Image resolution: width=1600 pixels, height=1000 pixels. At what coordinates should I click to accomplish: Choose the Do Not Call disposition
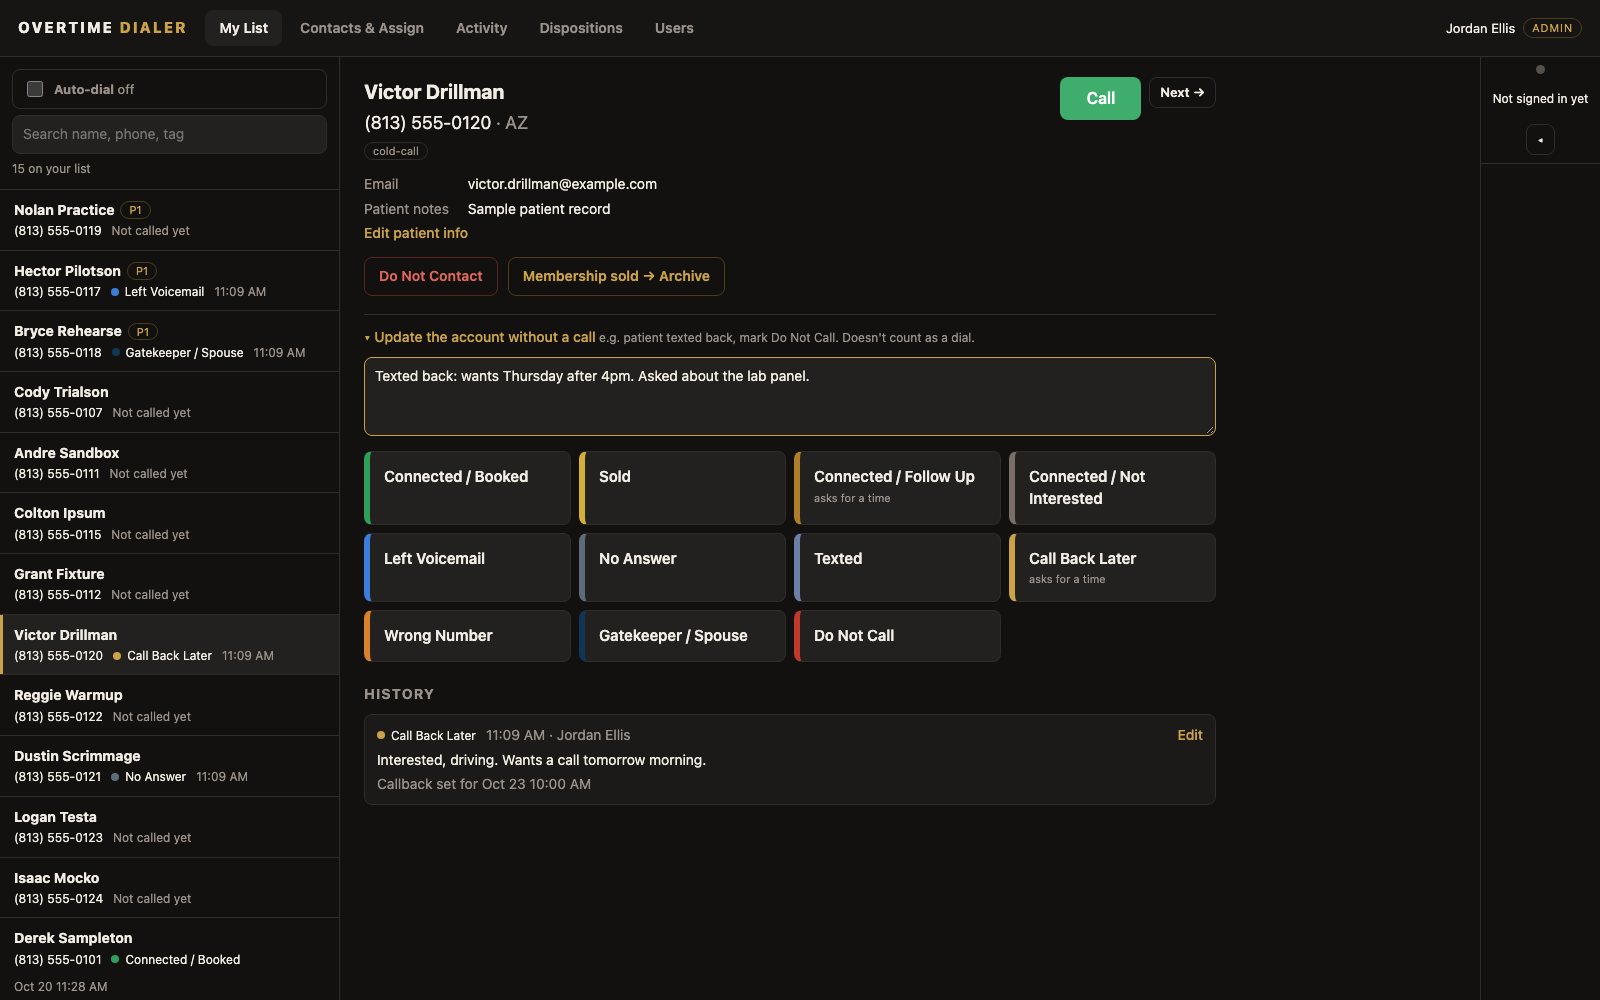coord(897,636)
